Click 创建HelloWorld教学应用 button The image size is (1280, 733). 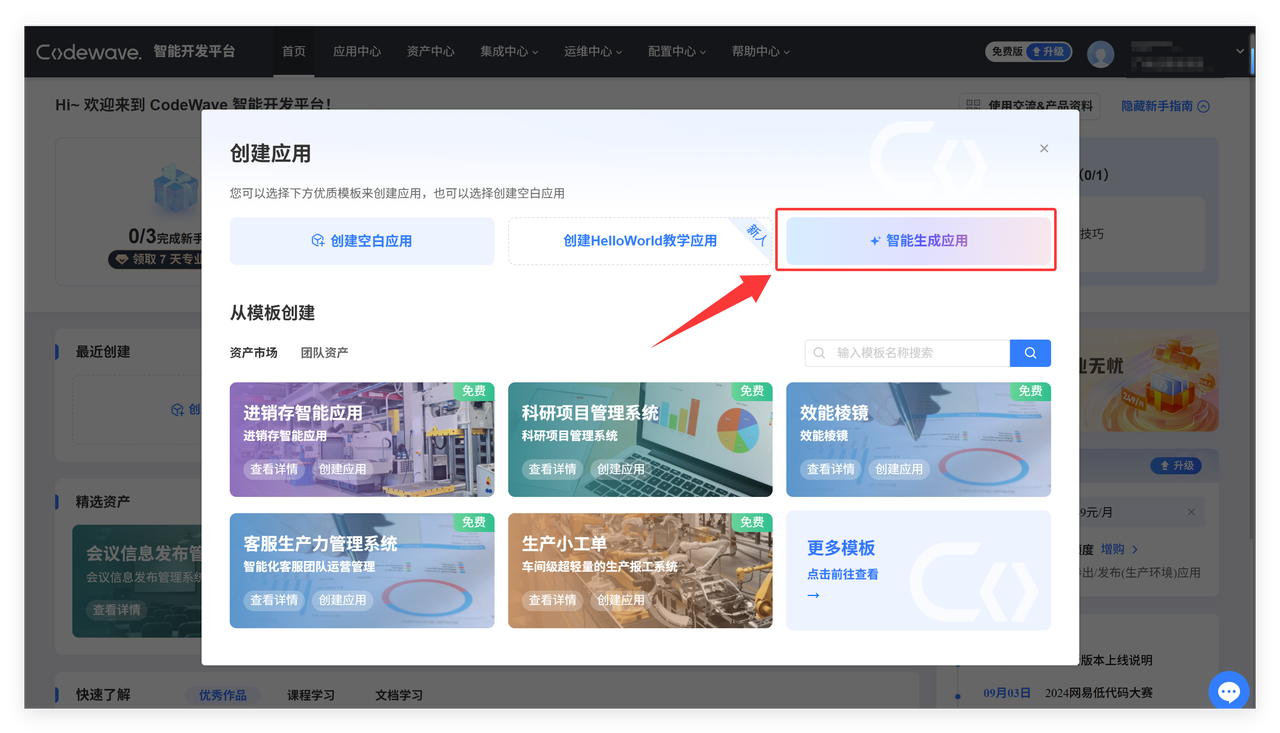[x=640, y=241]
